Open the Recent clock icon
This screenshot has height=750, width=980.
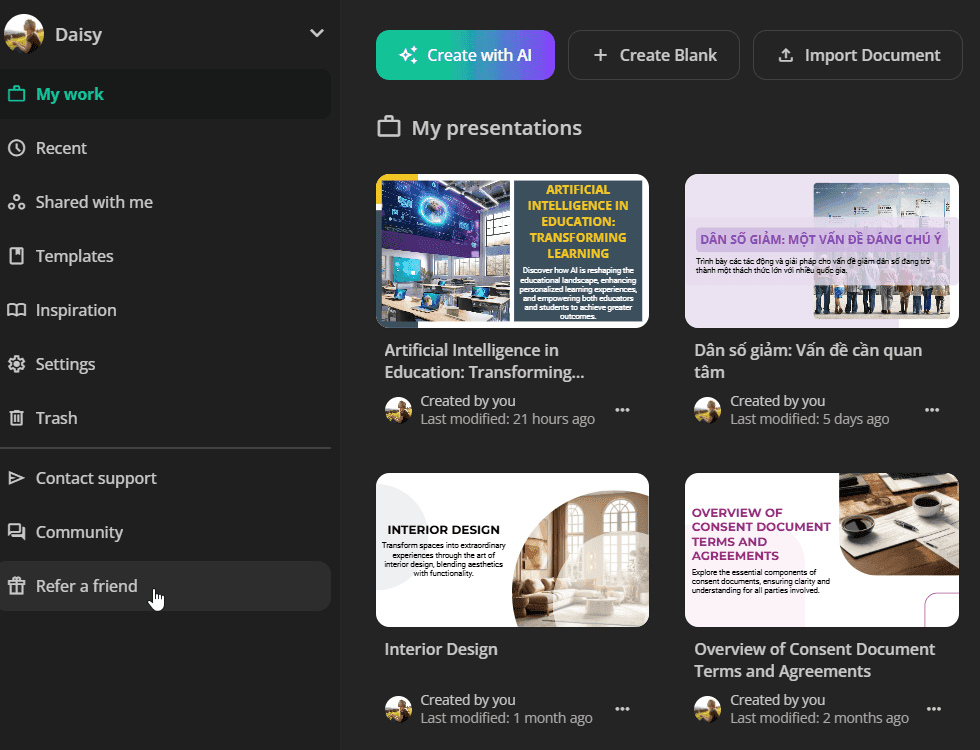pyautogui.click(x=16, y=148)
